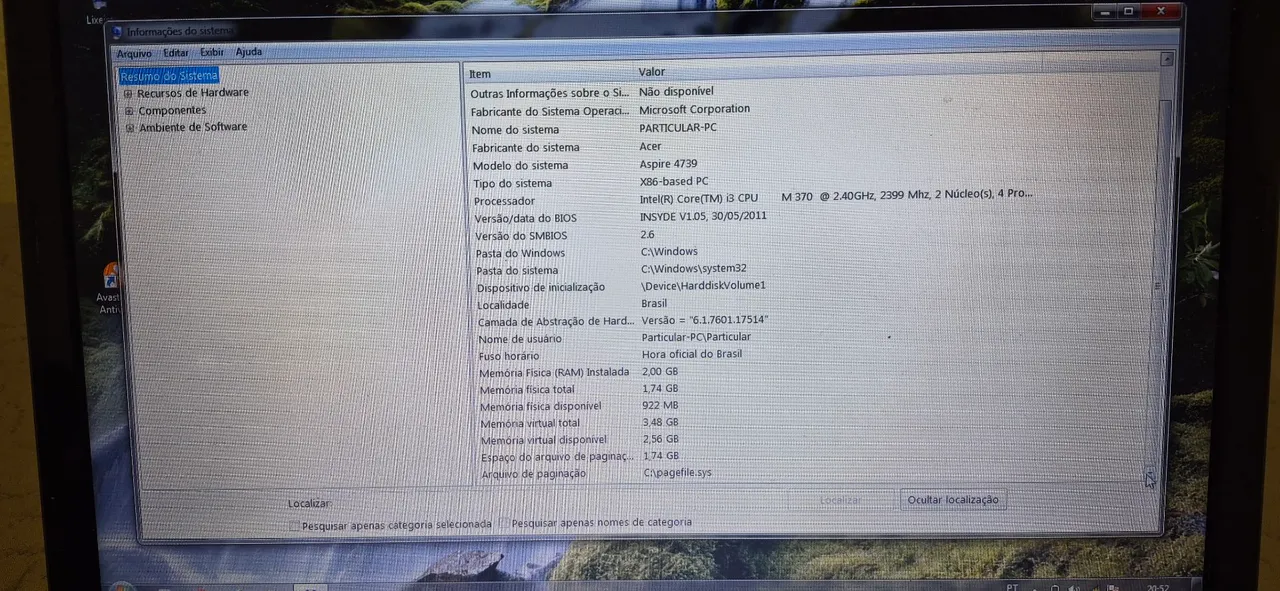Select the Ambiente de Software node
The image size is (1280, 591).
[193, 127]
